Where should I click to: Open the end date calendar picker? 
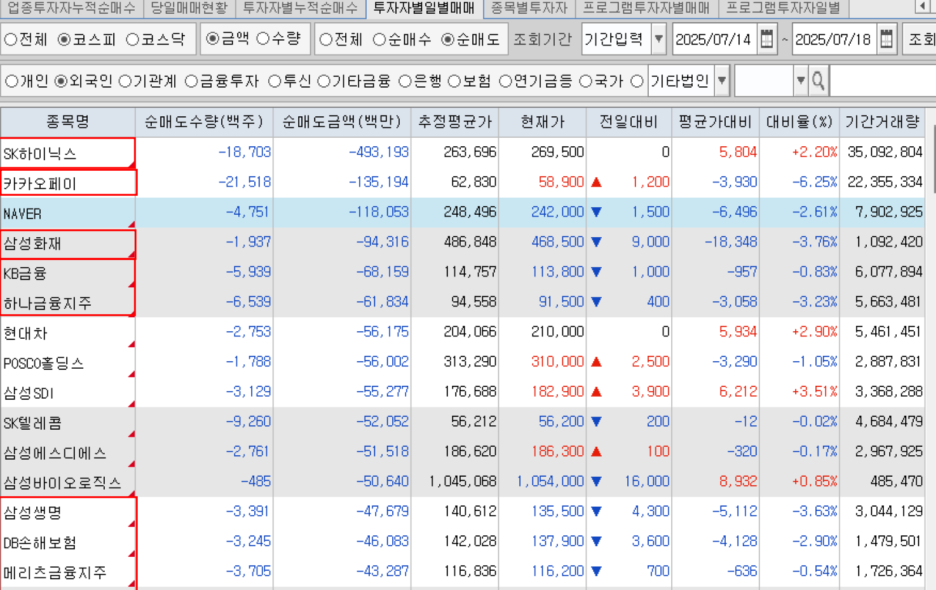(x=886, y=41)
